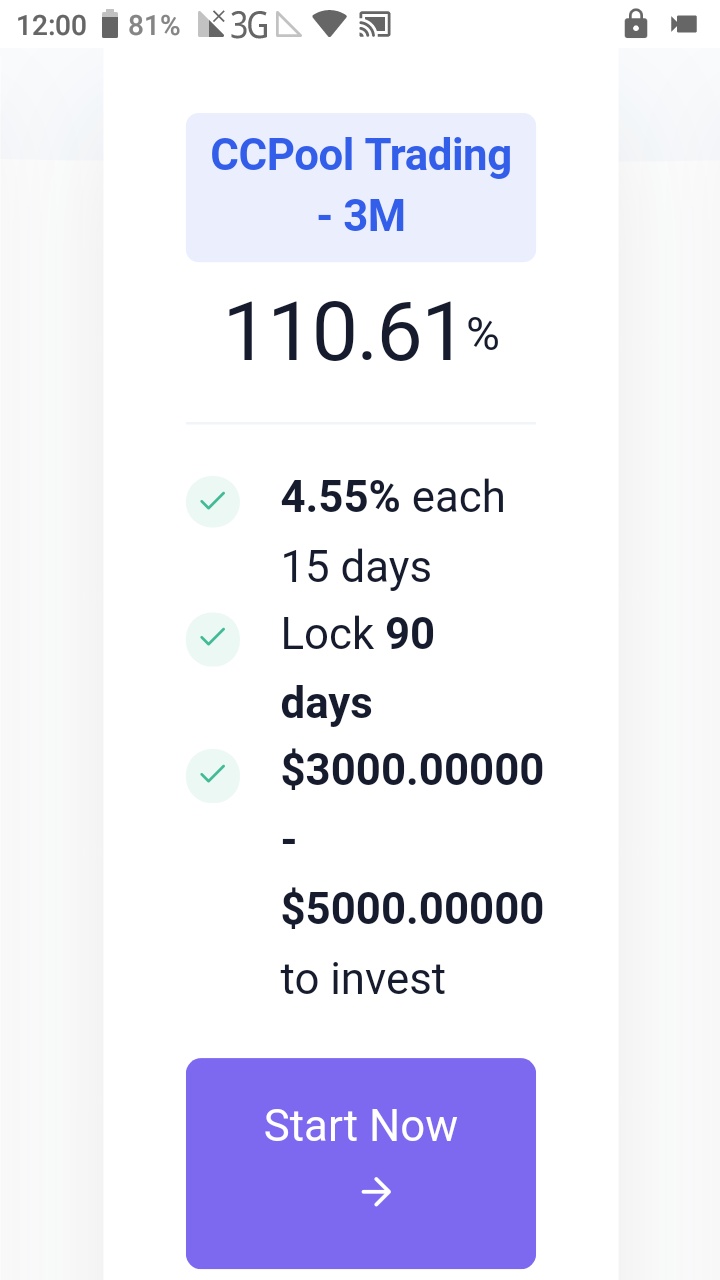Tap the $5000.00000 maximum amount
The height and width of the screenshot is (1280, 720).
click(x=412, y=908)
